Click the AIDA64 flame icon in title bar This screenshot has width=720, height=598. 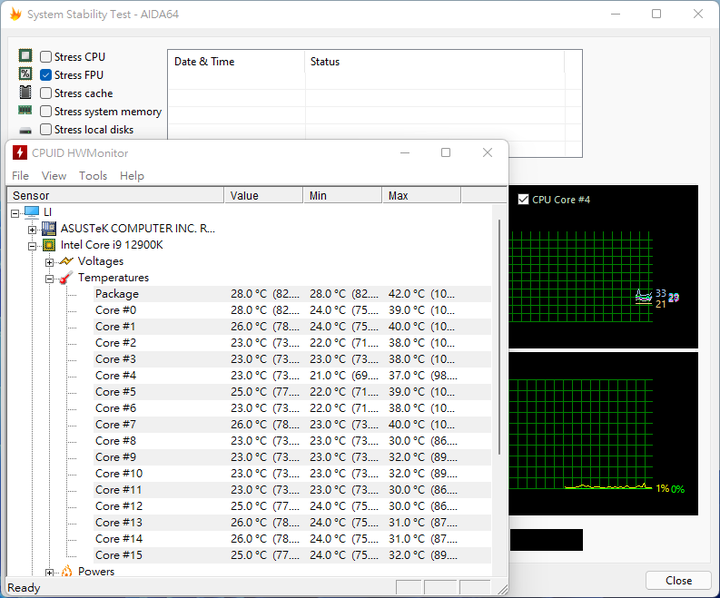click(x=16, y=14)
